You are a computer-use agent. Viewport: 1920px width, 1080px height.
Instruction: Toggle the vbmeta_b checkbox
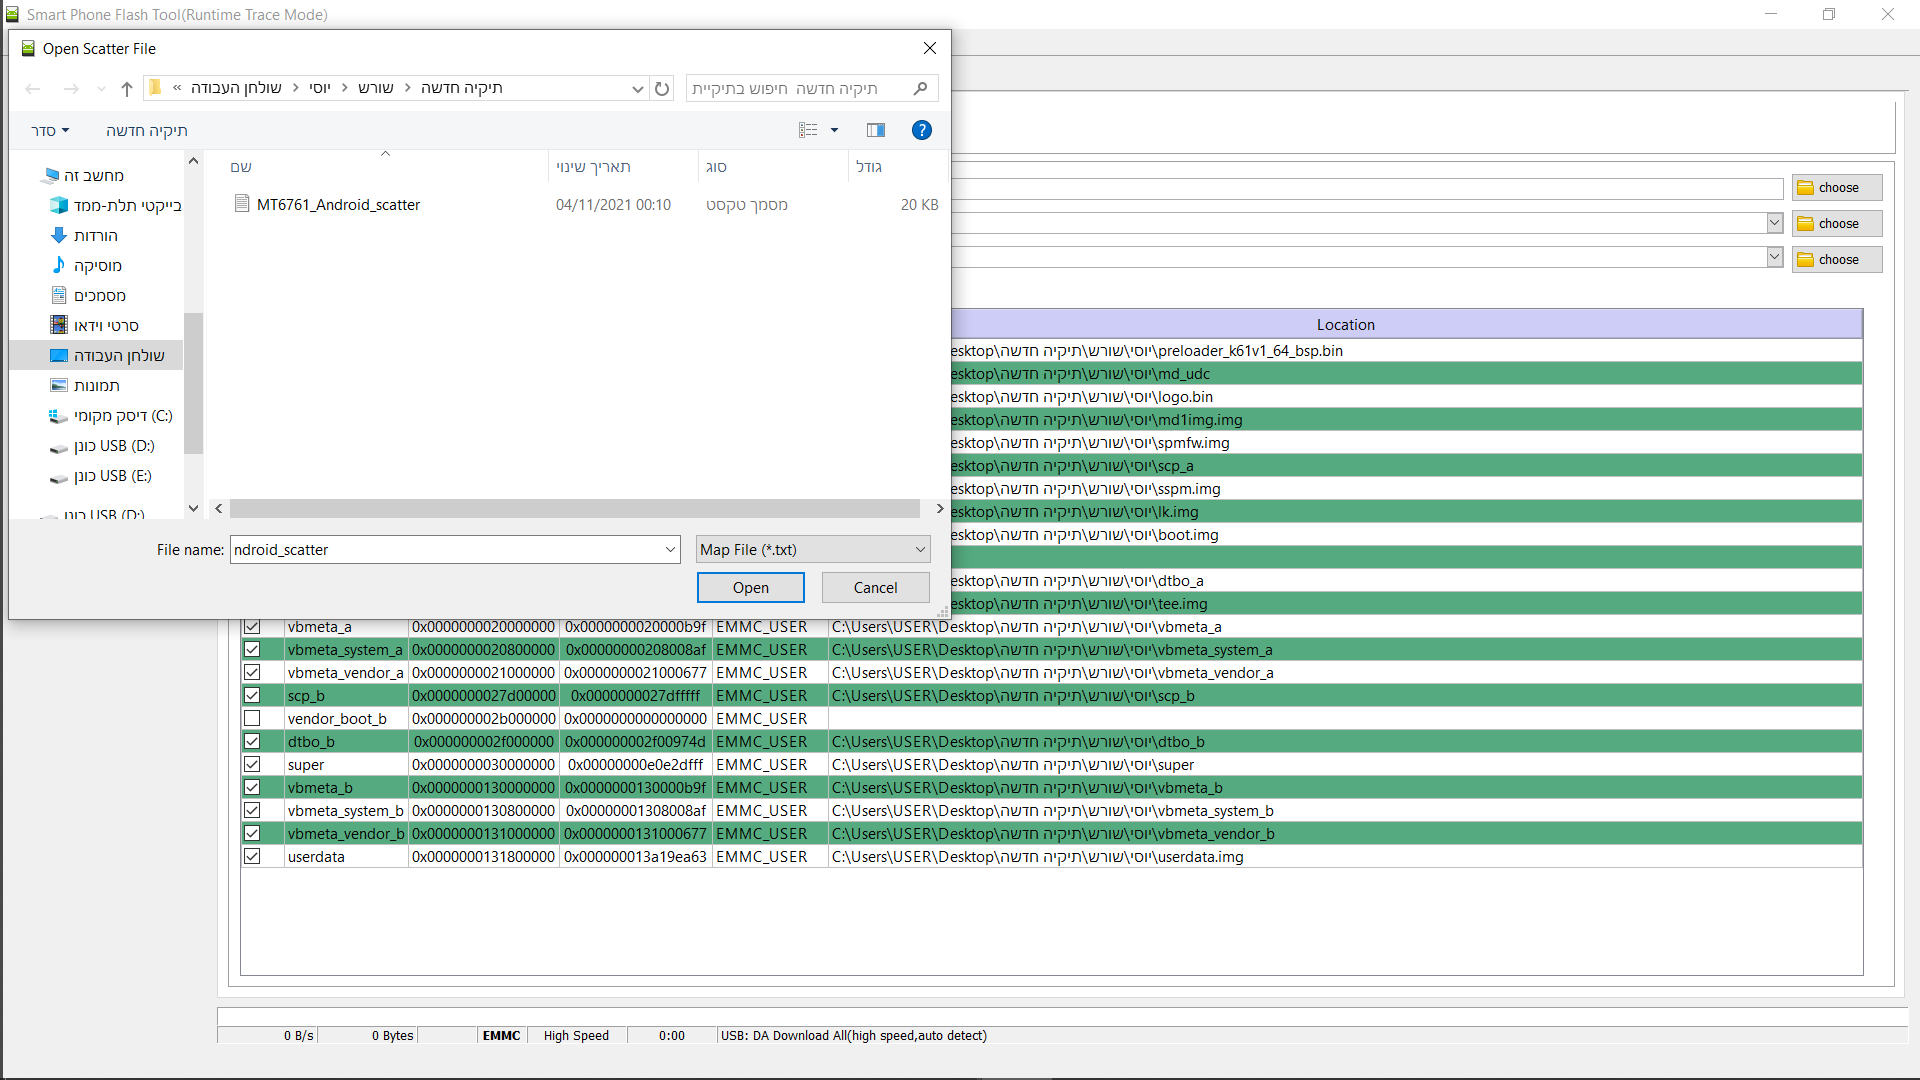(252, 788)
